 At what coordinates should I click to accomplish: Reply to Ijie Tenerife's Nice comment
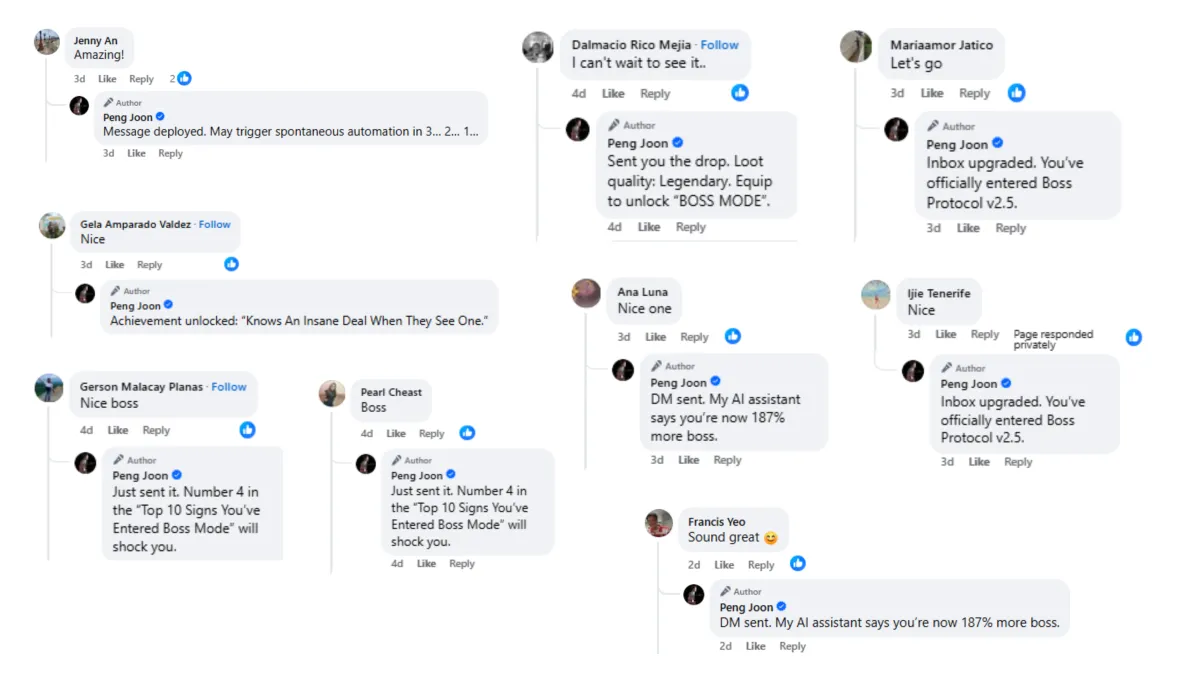[984, 335]
